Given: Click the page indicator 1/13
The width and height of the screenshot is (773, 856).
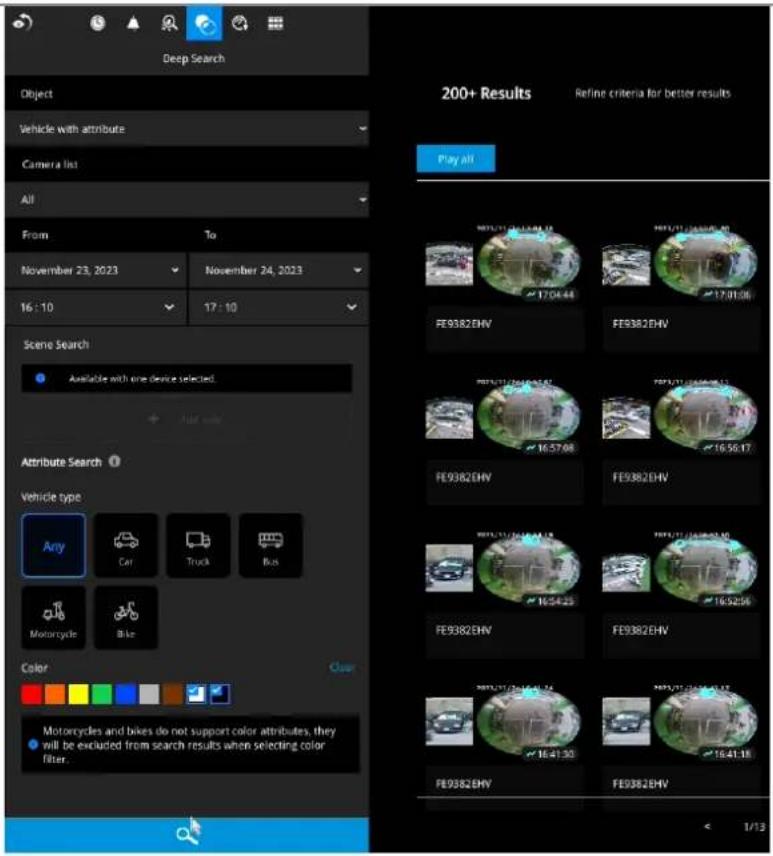Looking at the screenshot, I should click(x=754, y=827).
